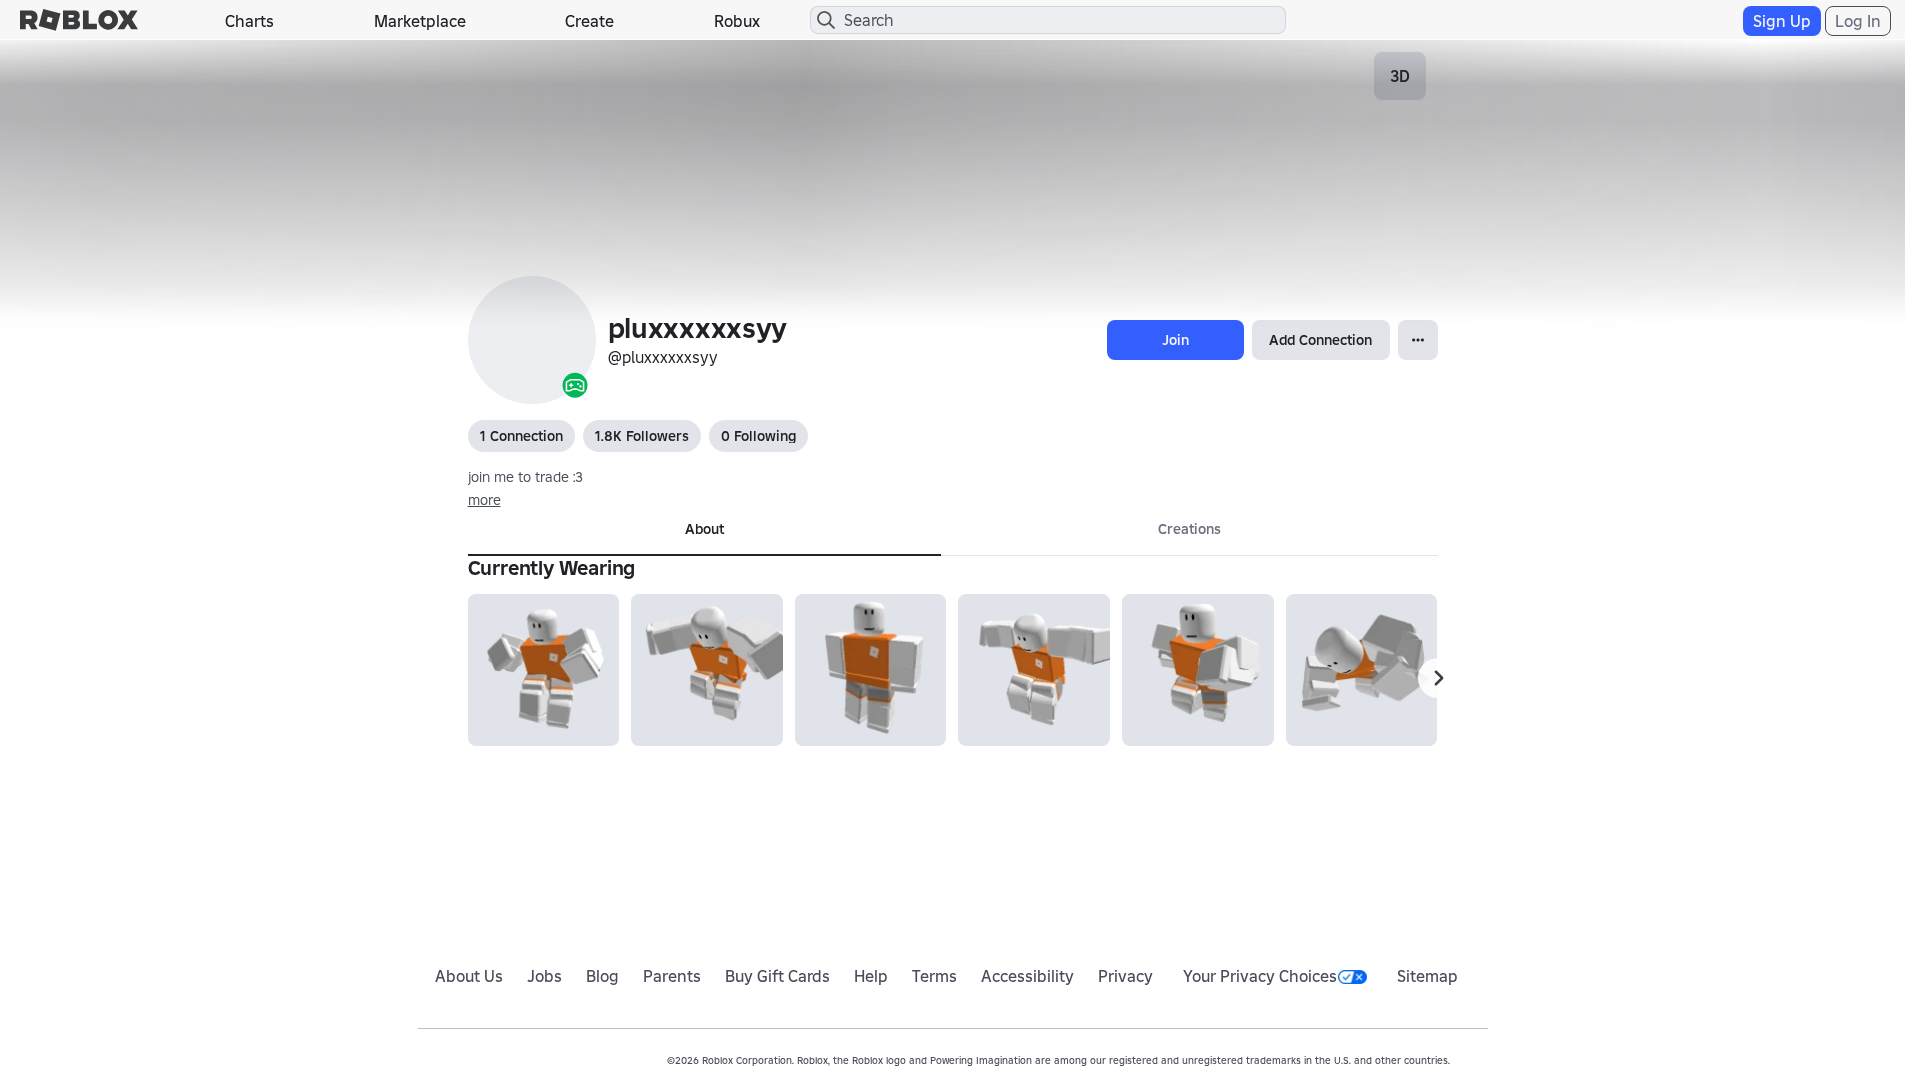Click the privacy choices toggle icon
The width and height of the screenshot is (1920, 1080).
point(1352,977)
